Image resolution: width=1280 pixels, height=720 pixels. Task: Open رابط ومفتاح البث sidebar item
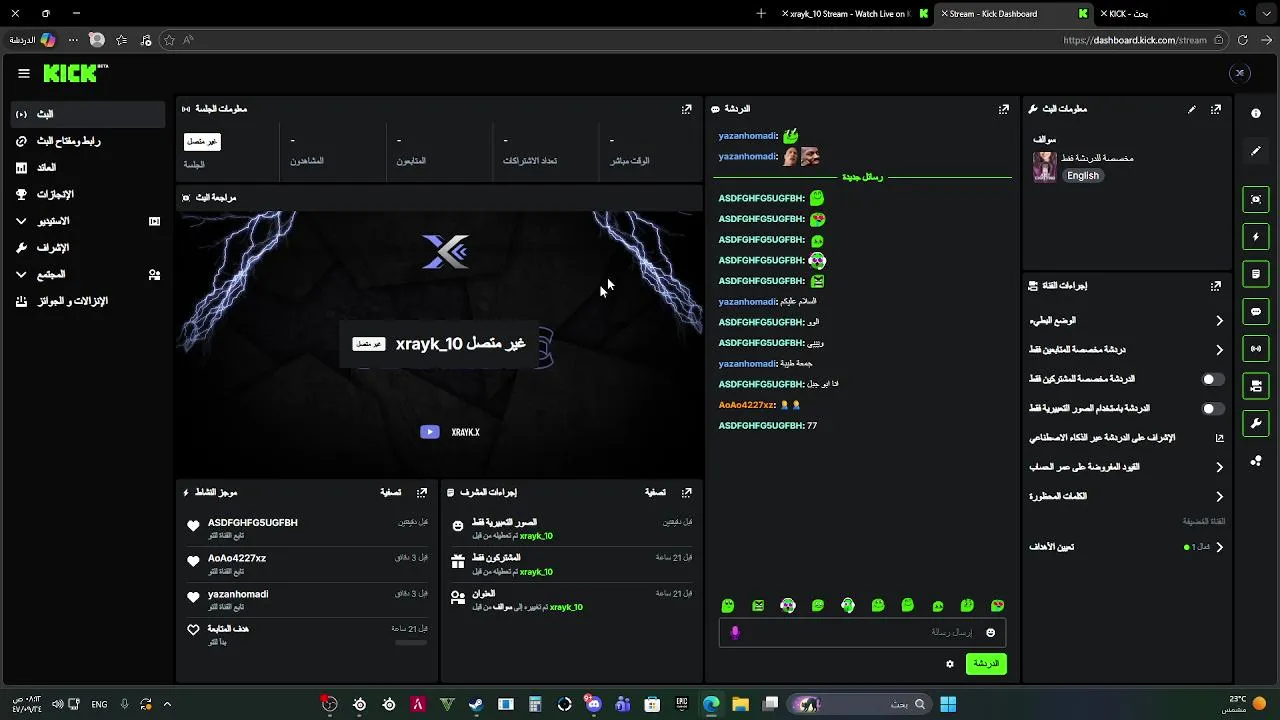pyautogui.click(x=88, y=141)
